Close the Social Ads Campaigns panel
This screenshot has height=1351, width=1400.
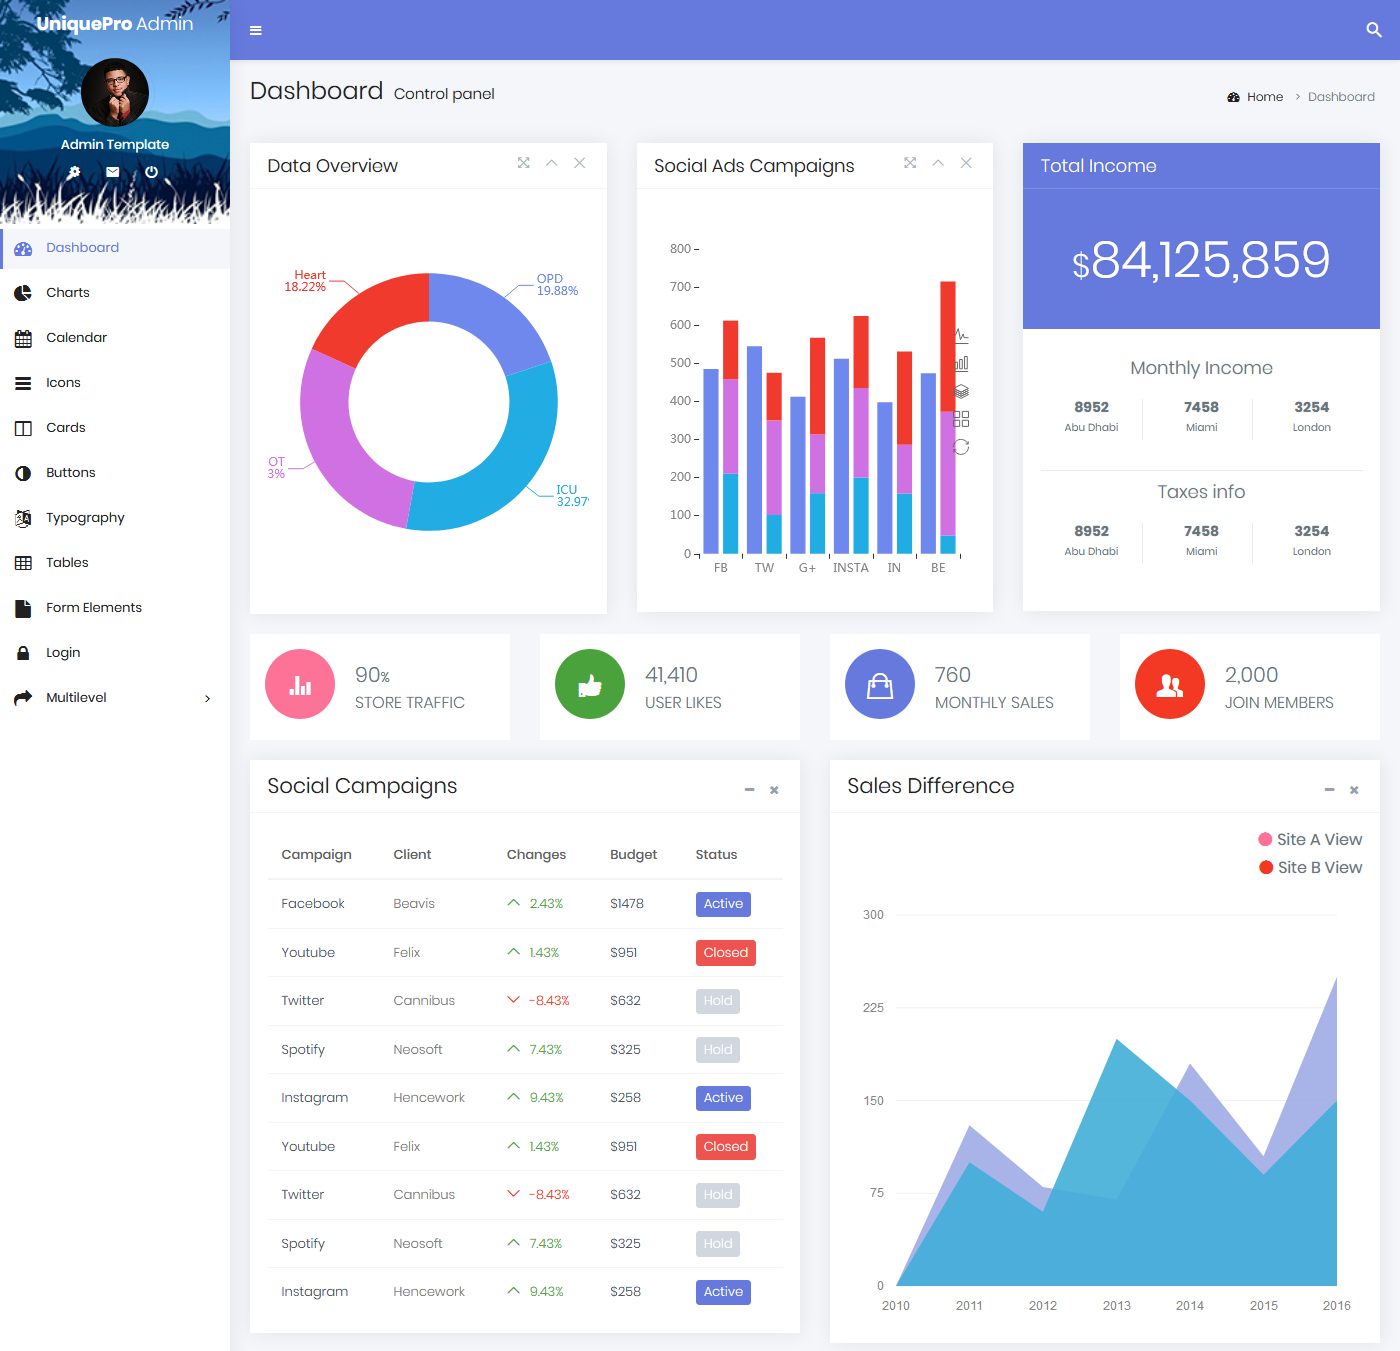[966, 163]
